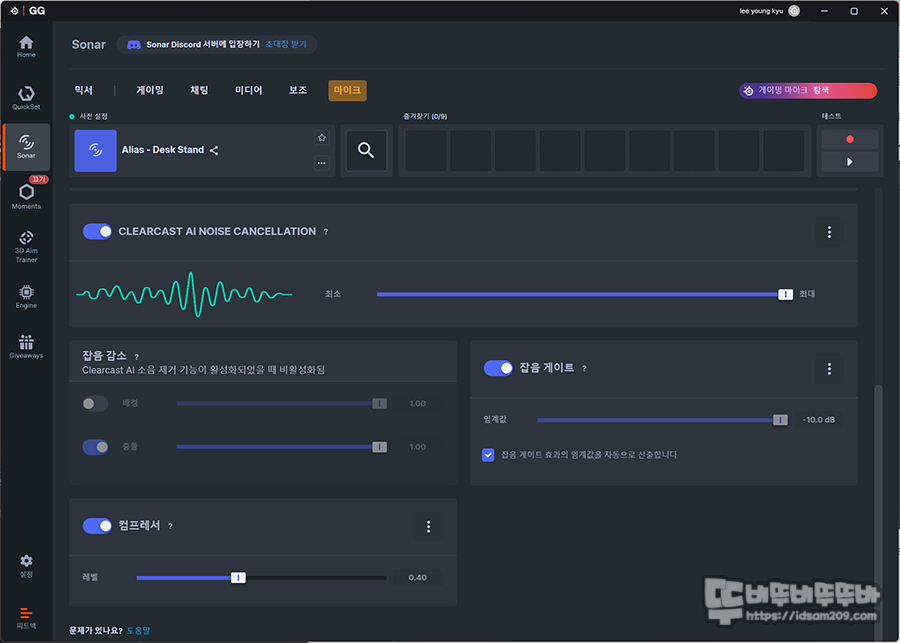Select Sonar in the sidebar
The width and height of the screenshot is (900, 643).
click(x=26, y=147)
